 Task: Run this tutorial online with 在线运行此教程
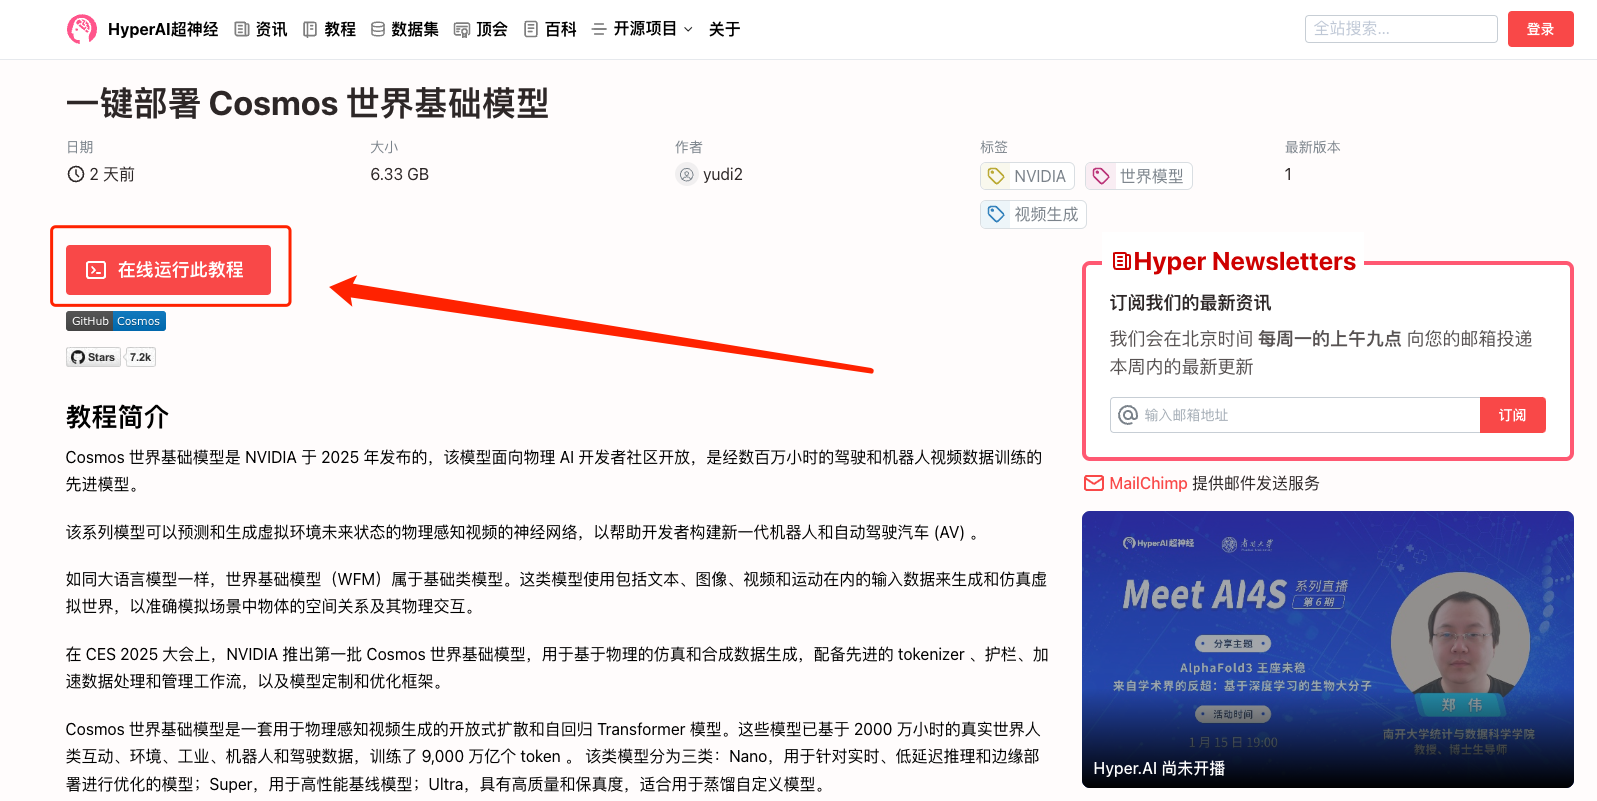(x=168, y=270)
